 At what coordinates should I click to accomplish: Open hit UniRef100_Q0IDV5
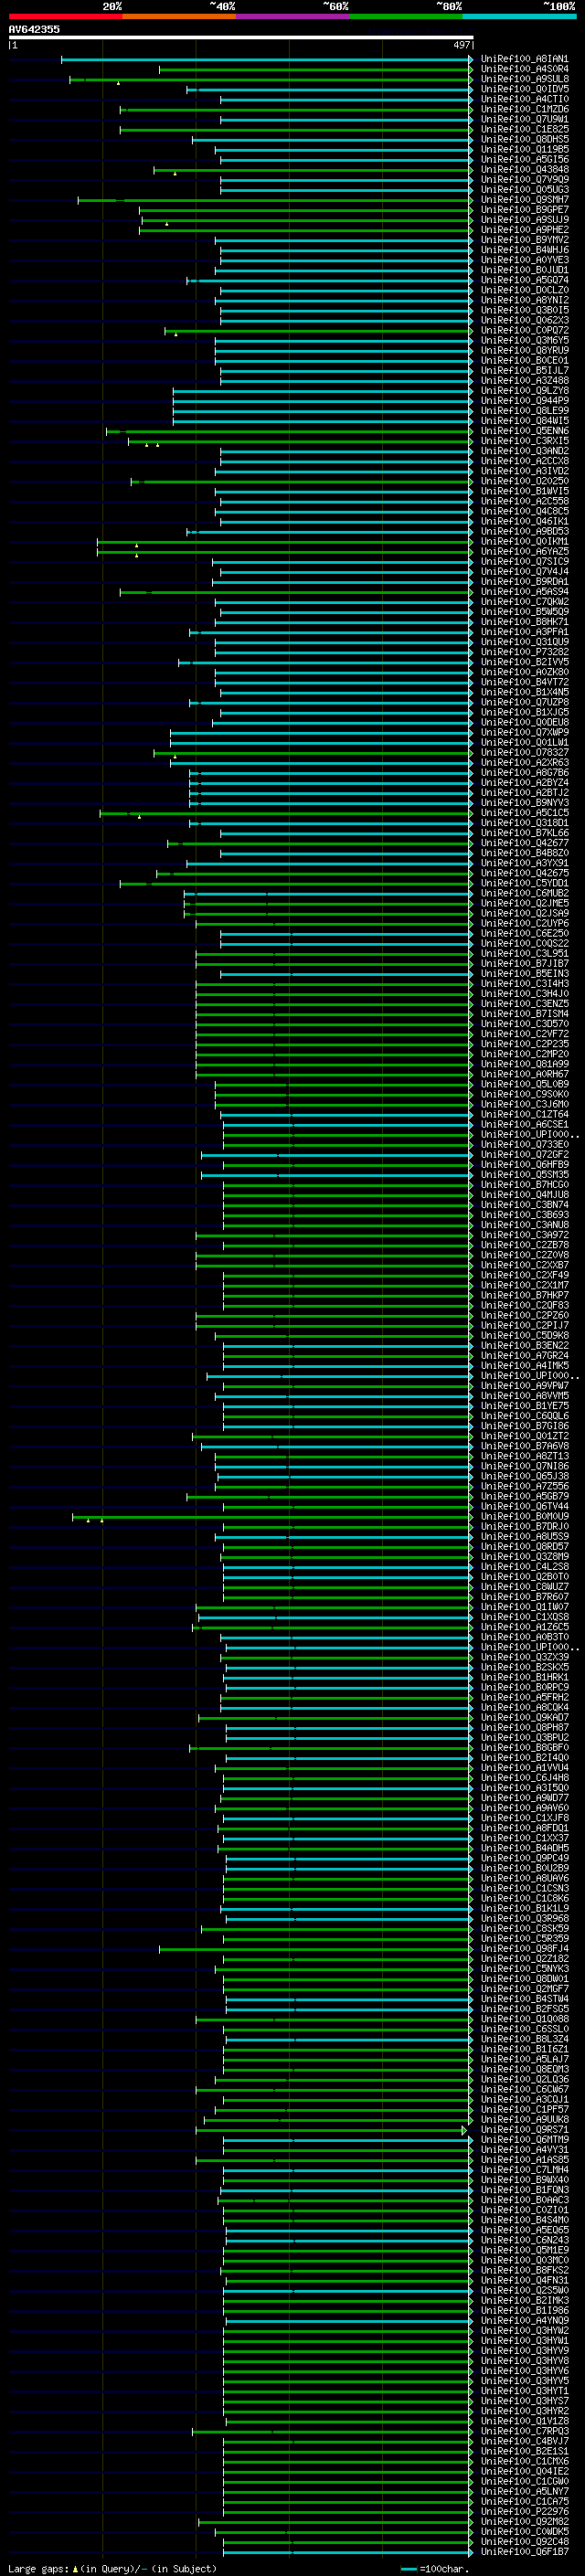coord(524,89)
